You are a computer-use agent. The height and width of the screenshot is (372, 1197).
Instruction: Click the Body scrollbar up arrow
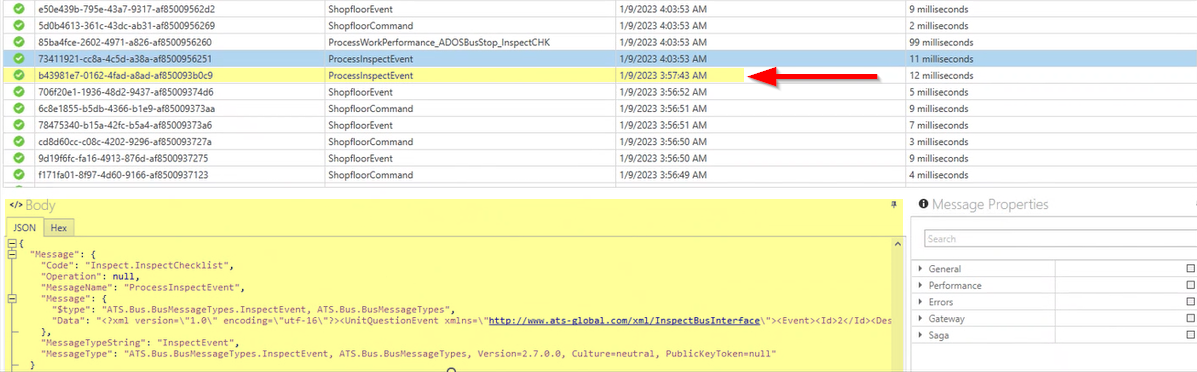[x=898, y=243]
